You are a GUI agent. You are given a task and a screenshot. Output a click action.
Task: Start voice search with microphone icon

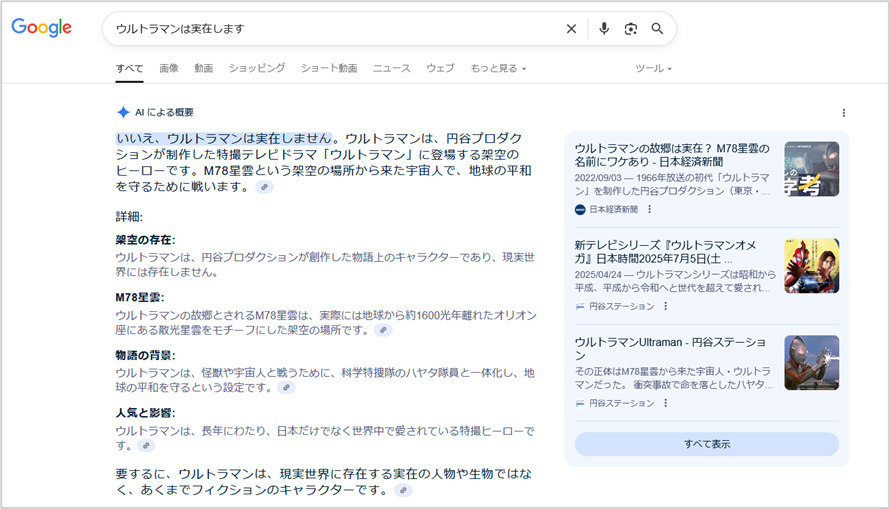point(604,28)
